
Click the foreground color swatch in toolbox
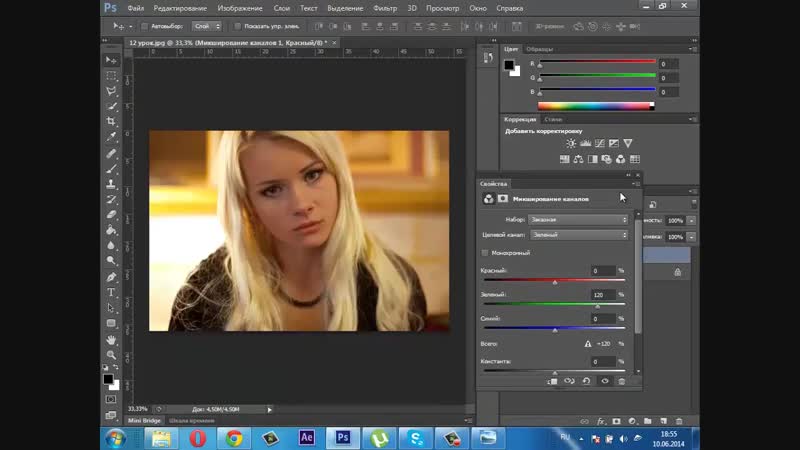pyautogui.click(x=108, y=379)
